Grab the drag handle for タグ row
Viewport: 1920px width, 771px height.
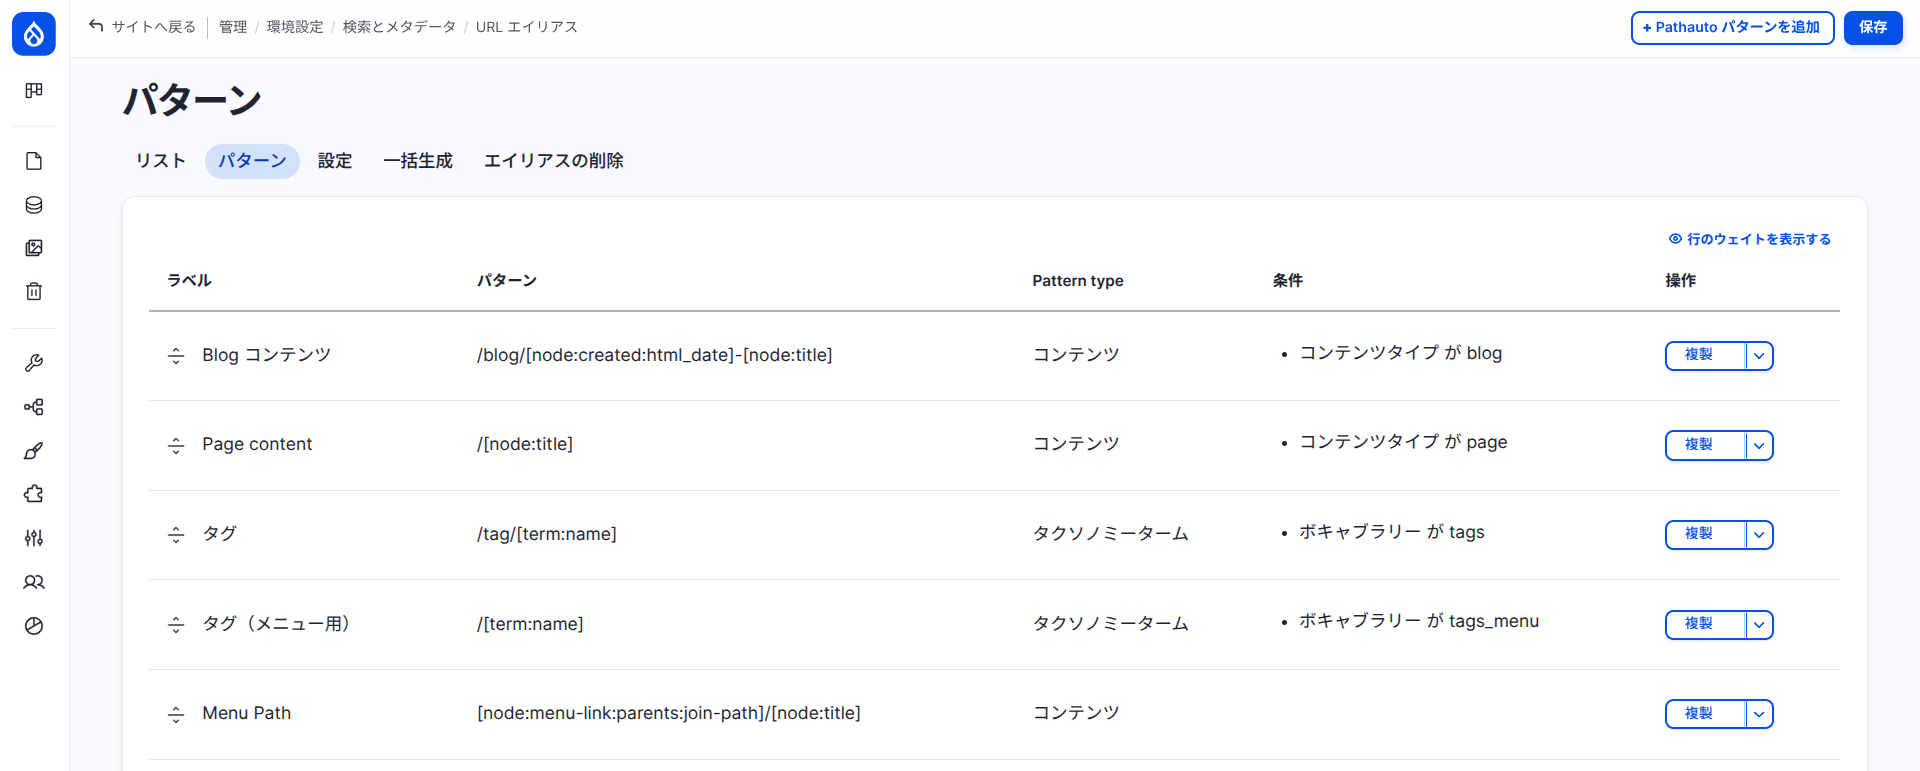176,535
